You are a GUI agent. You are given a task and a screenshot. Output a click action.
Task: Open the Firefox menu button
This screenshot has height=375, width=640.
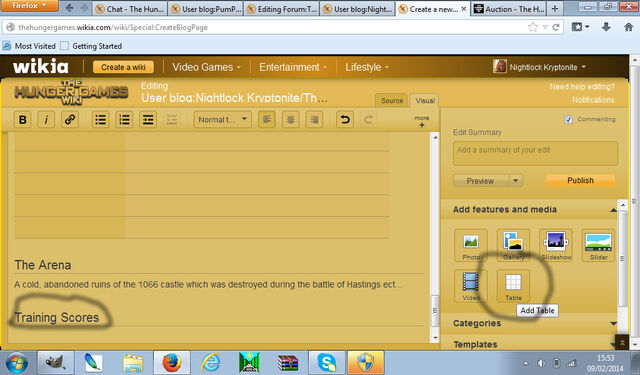coord(29,6)
